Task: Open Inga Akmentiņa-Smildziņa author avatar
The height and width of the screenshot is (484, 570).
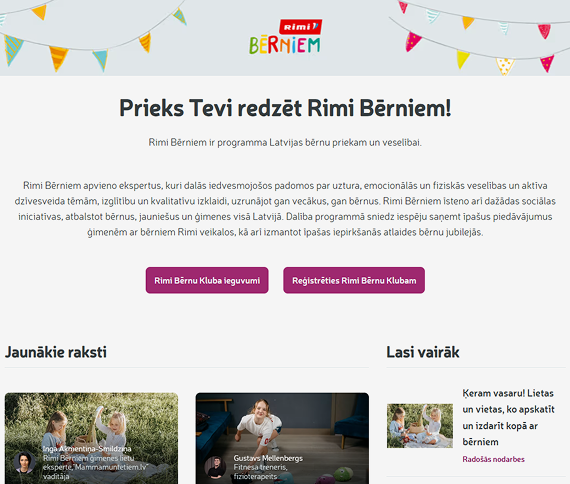Action: click(x=24, y=463)
